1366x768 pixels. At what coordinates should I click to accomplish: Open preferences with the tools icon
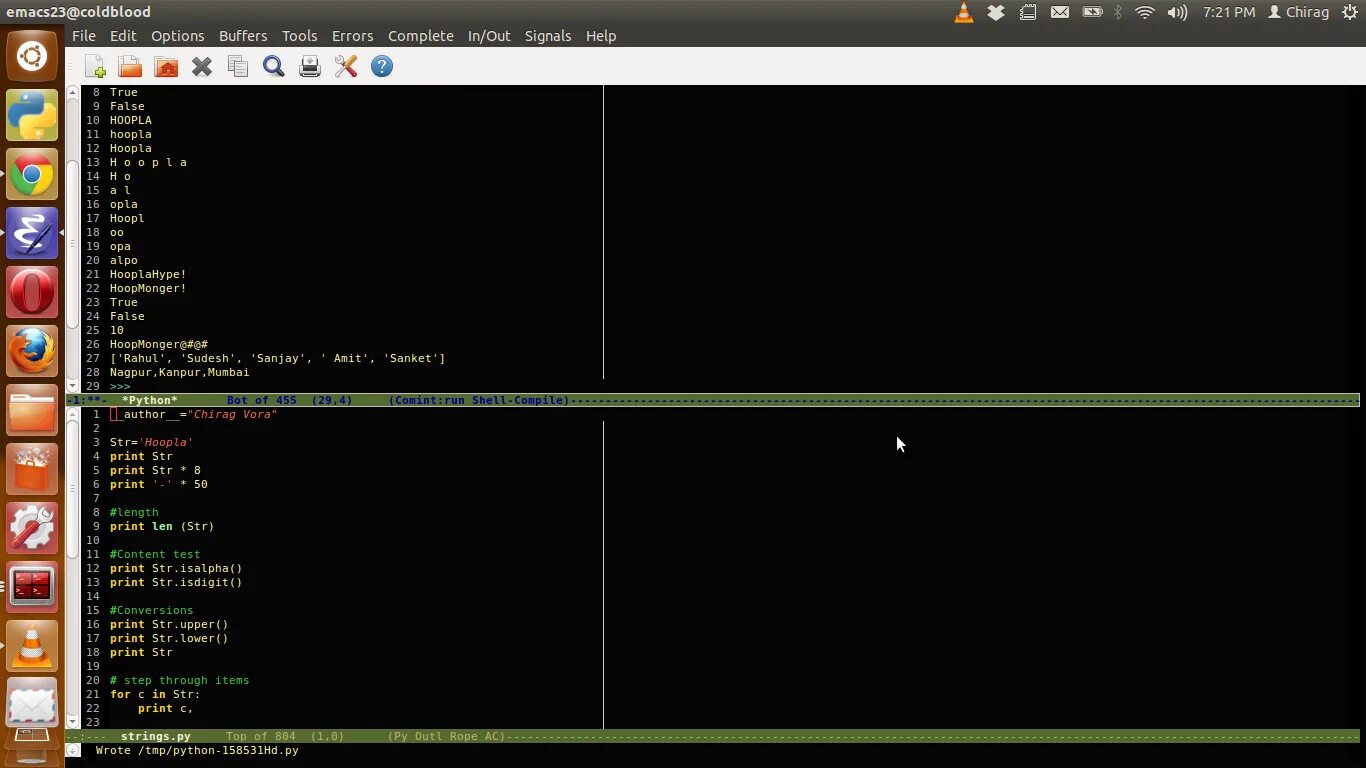coord(346,66)
